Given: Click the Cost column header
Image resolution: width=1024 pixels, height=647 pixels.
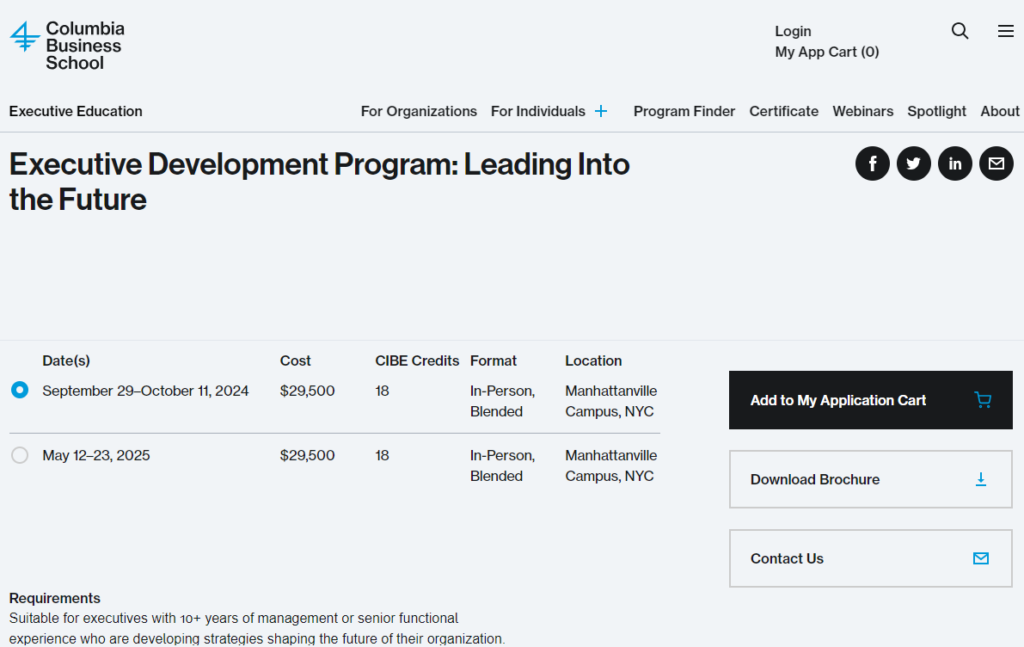Looking at the screenshot, I should pos(295,361).
